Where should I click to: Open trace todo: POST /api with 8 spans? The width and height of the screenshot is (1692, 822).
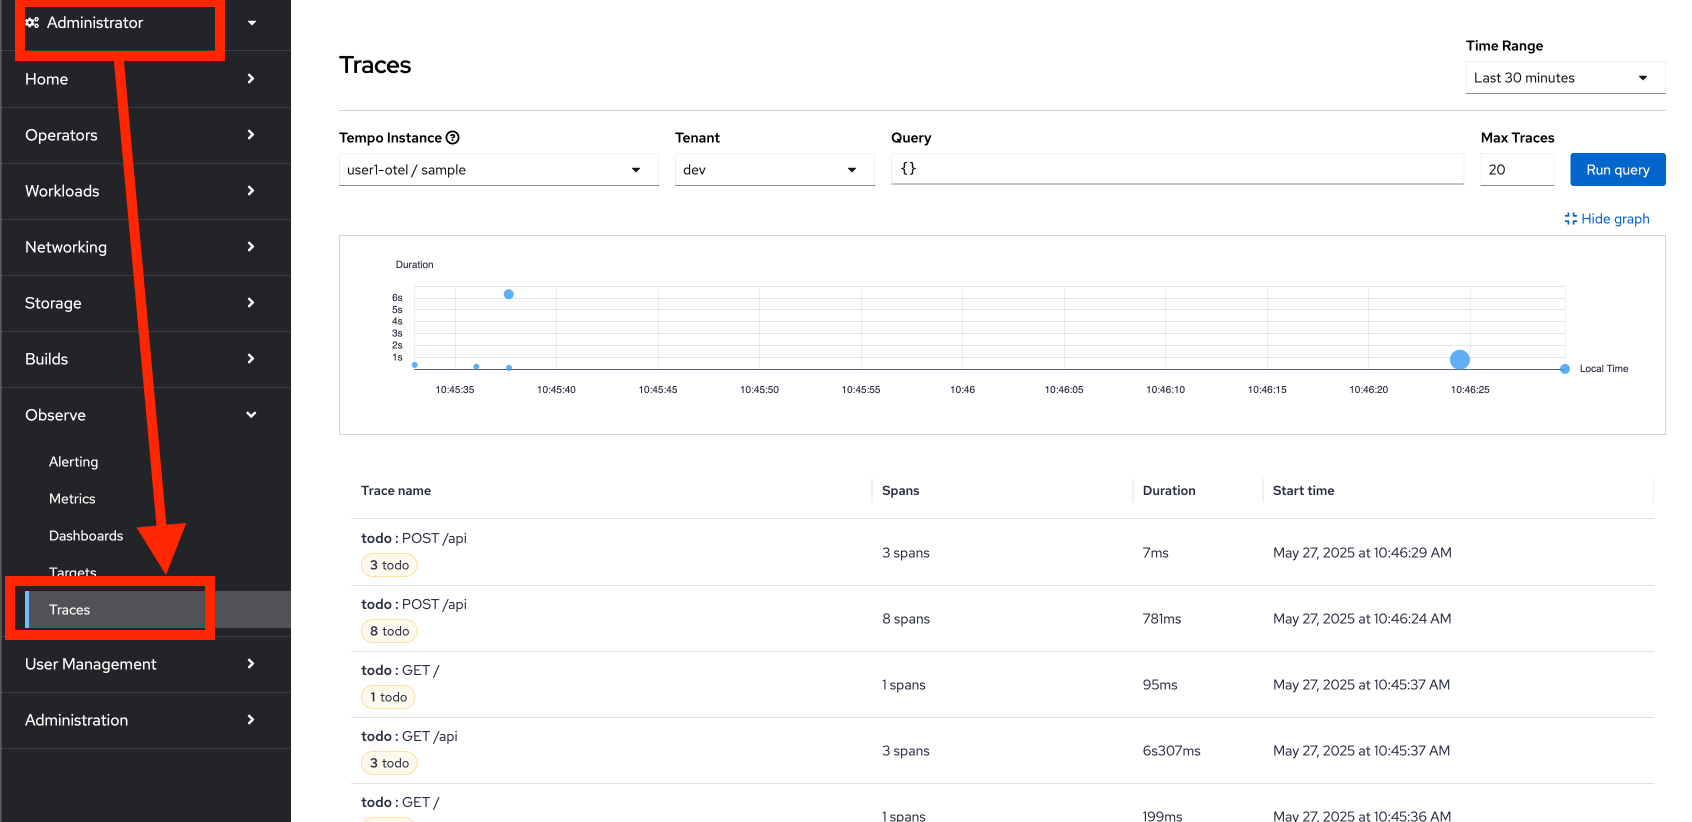[414, 604]
